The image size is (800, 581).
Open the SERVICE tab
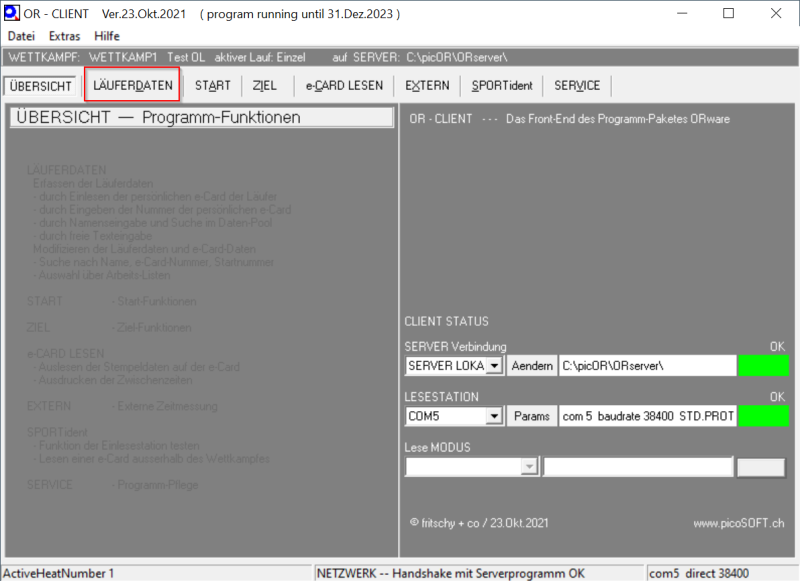pyautogui.click(x=577, y=86)
